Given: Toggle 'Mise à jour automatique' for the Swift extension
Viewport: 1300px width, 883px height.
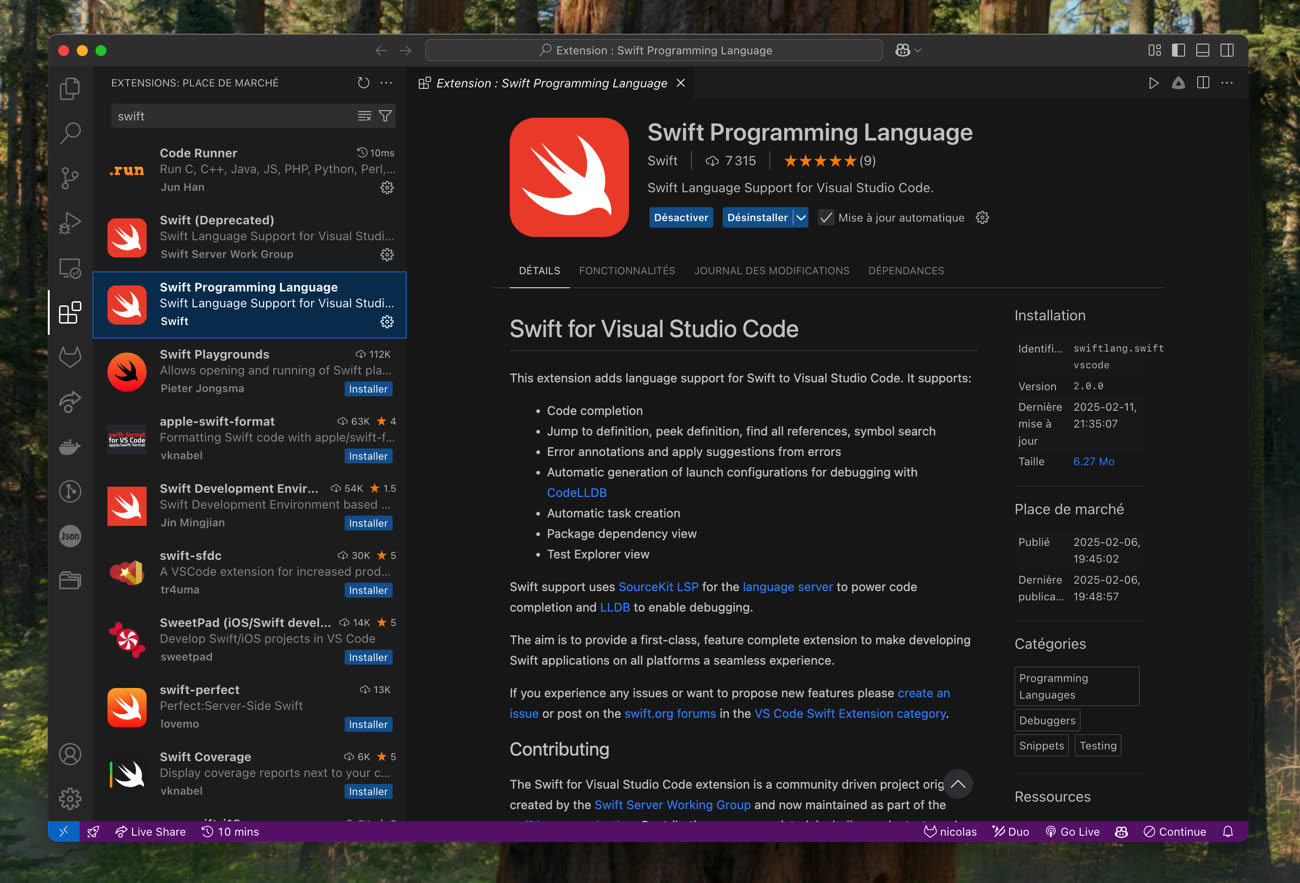Looking at the screenshot, I should coord(825,217).
